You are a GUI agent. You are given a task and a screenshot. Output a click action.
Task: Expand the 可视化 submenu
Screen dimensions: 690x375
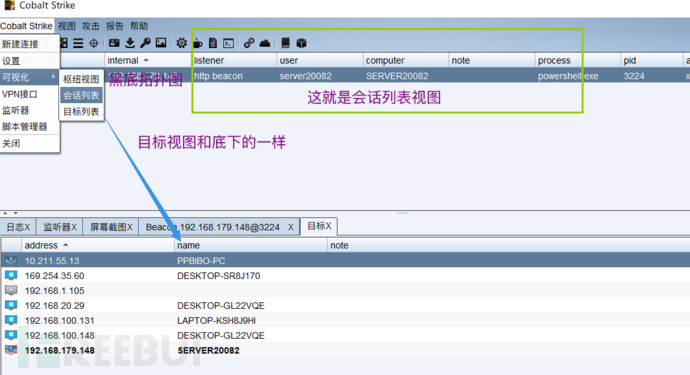(x=29, y=77)
